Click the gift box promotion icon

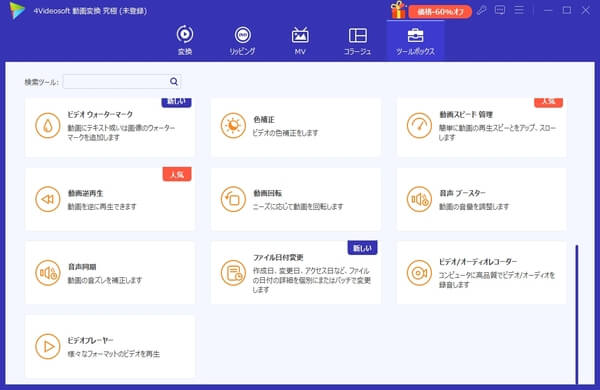tap(398, 10)
